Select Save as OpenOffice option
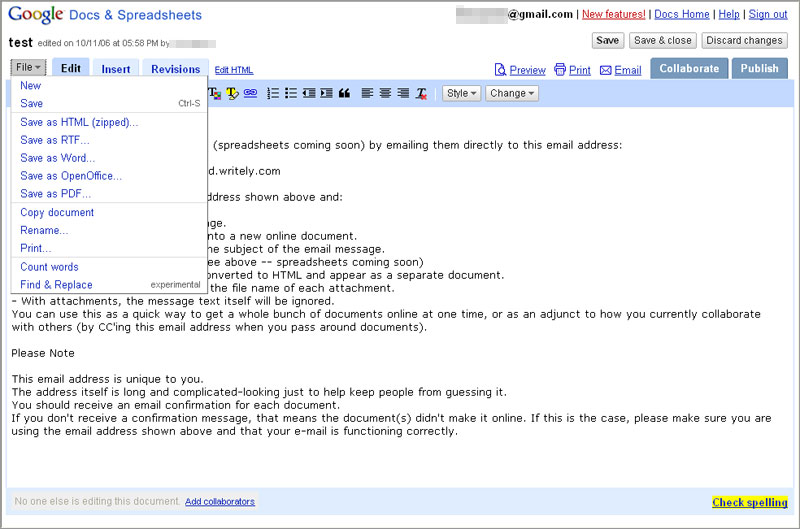The height and width of the screenshot is (529, 800). (x=109, y=176)
